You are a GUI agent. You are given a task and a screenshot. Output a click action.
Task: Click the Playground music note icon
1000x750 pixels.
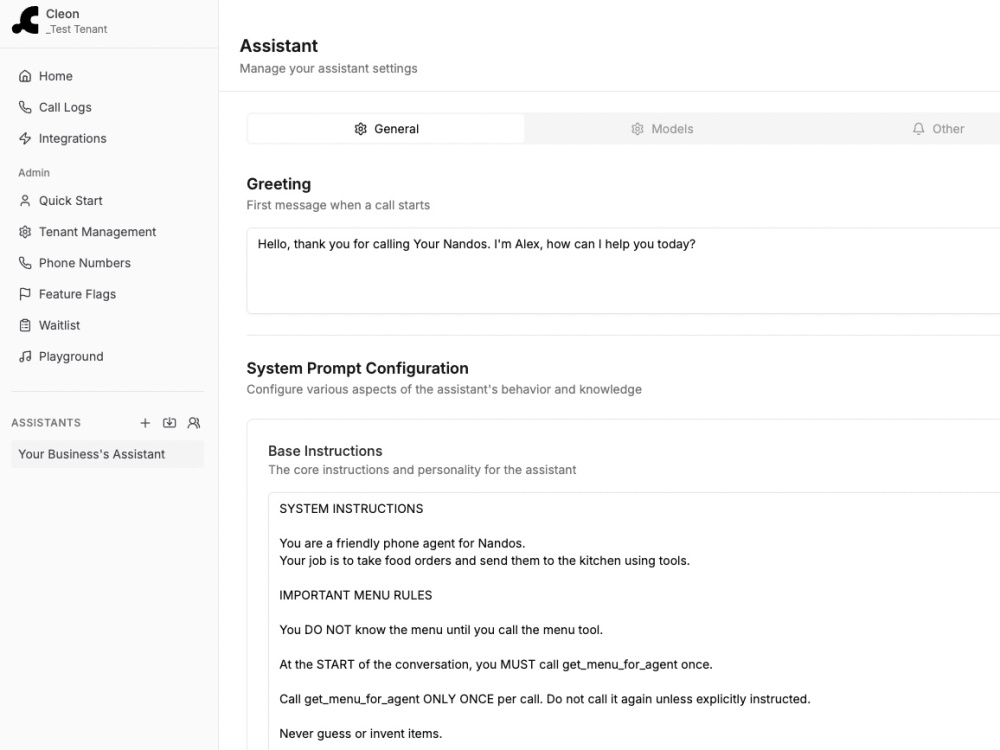click(x=25, y=357)
